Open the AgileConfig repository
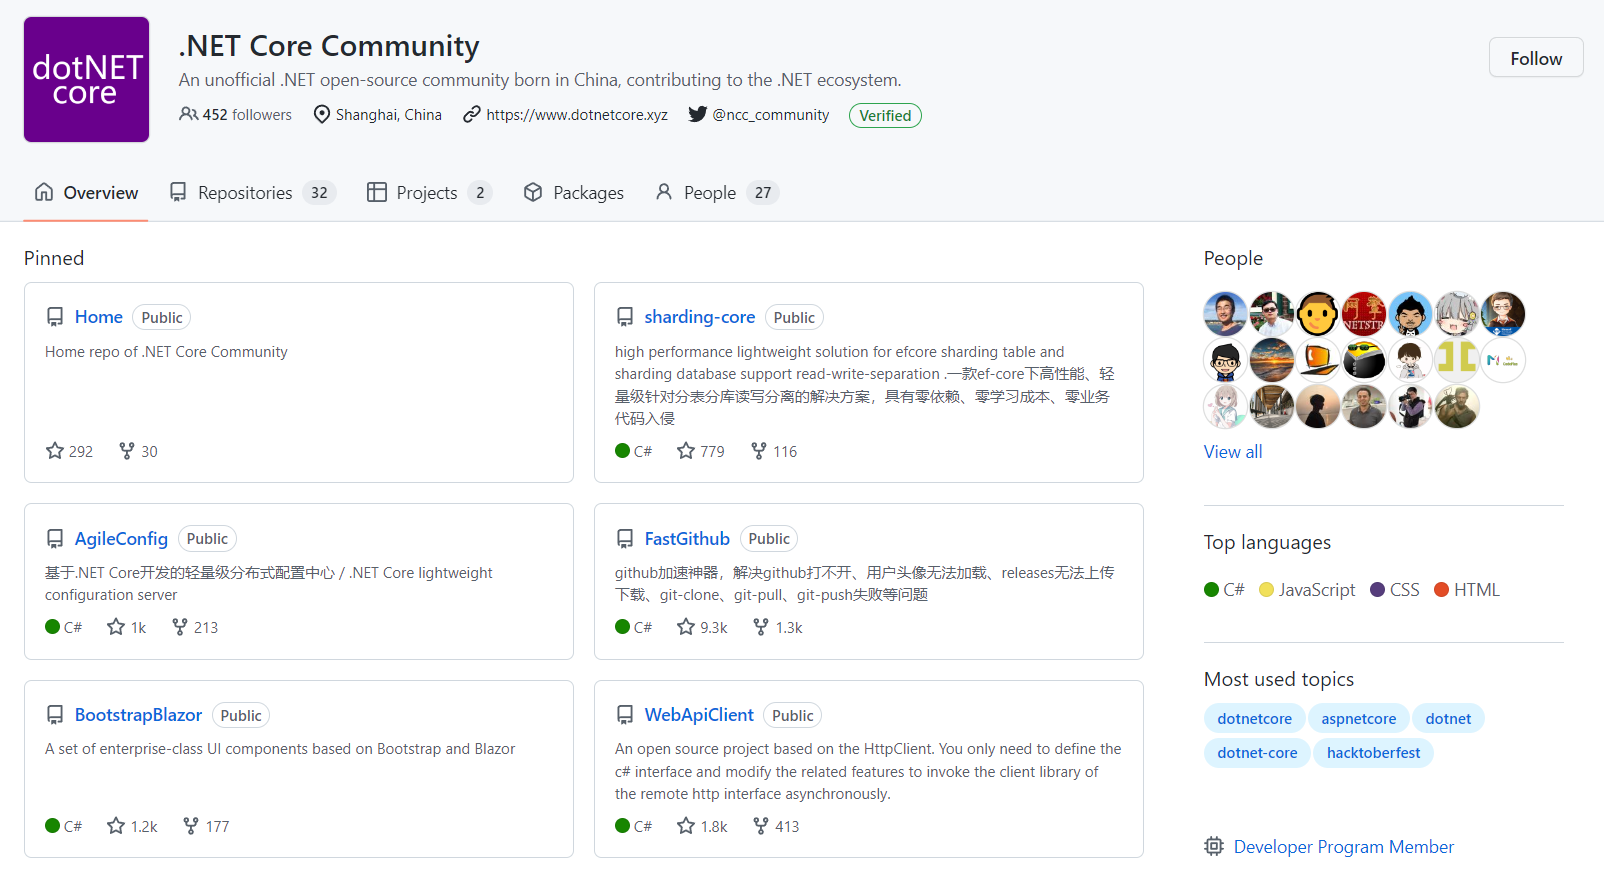The width and height of the screenshot is (1604, 876). (121, 539)
